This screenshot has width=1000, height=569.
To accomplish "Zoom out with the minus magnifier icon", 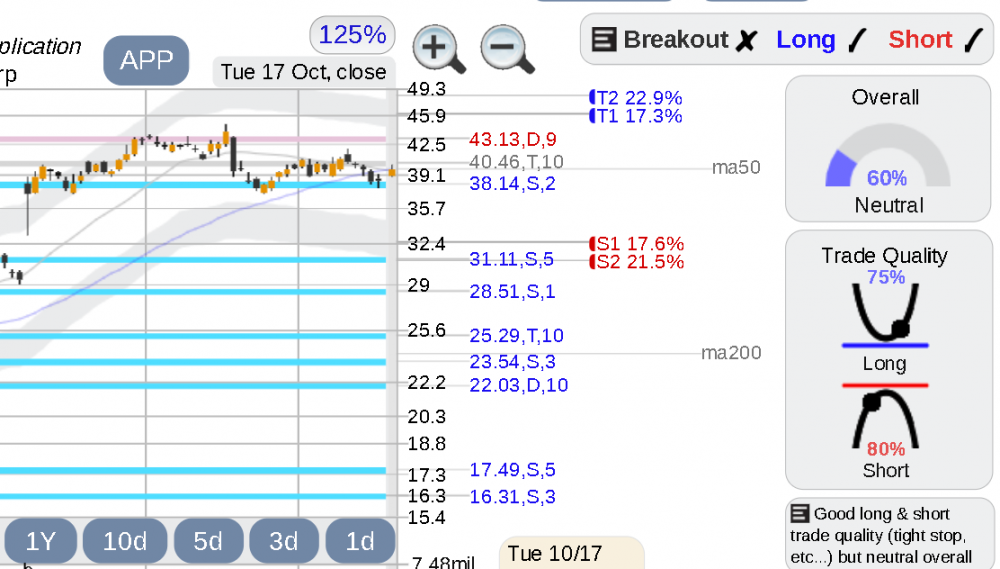I will pyautogui.click(x=507, y=49).
